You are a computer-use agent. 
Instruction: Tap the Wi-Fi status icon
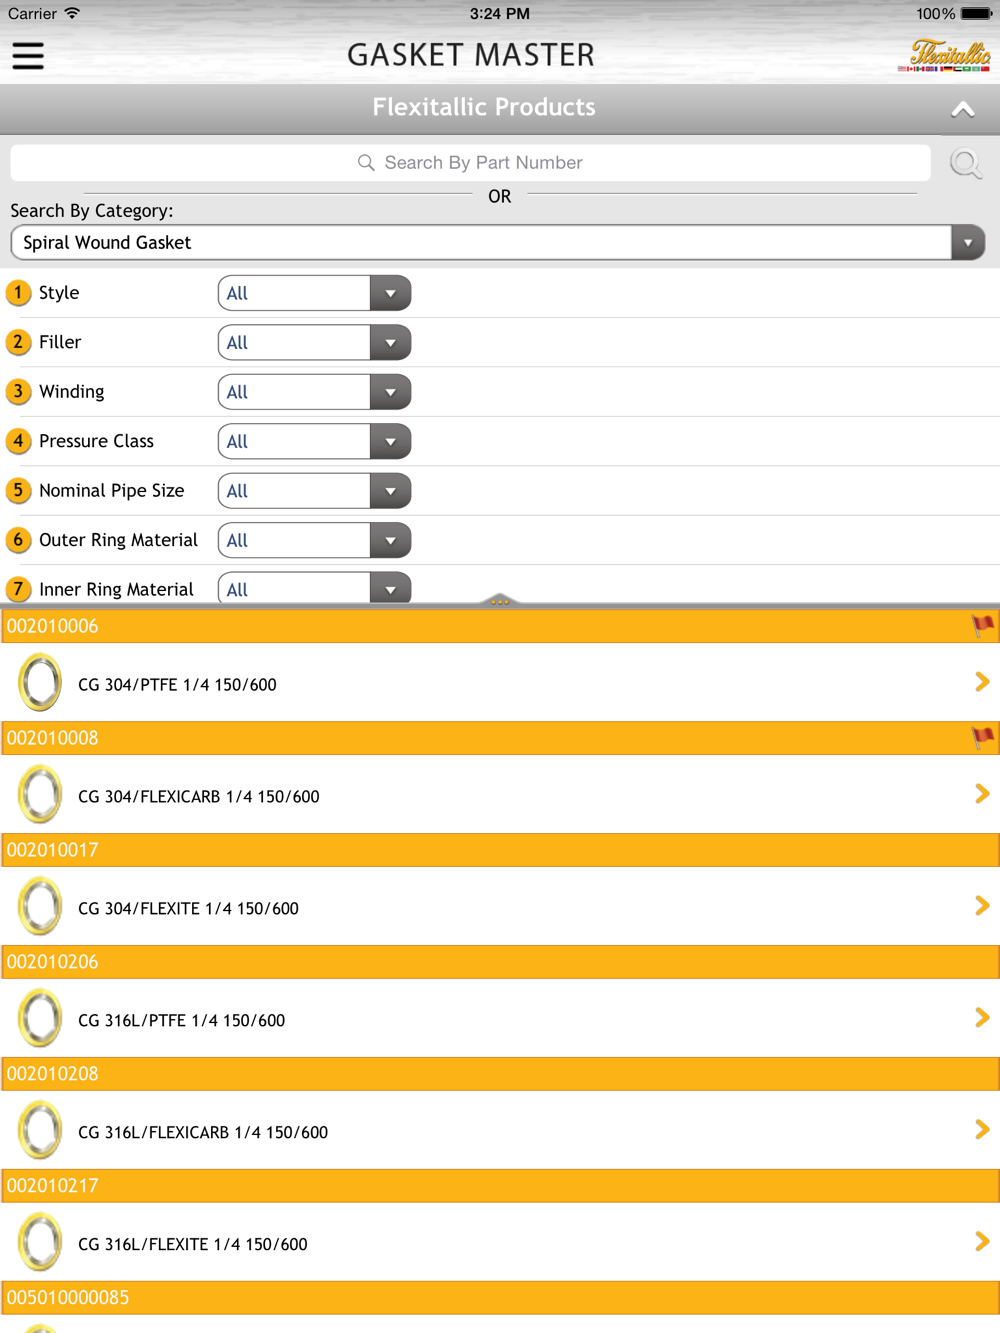click(72, 13)
